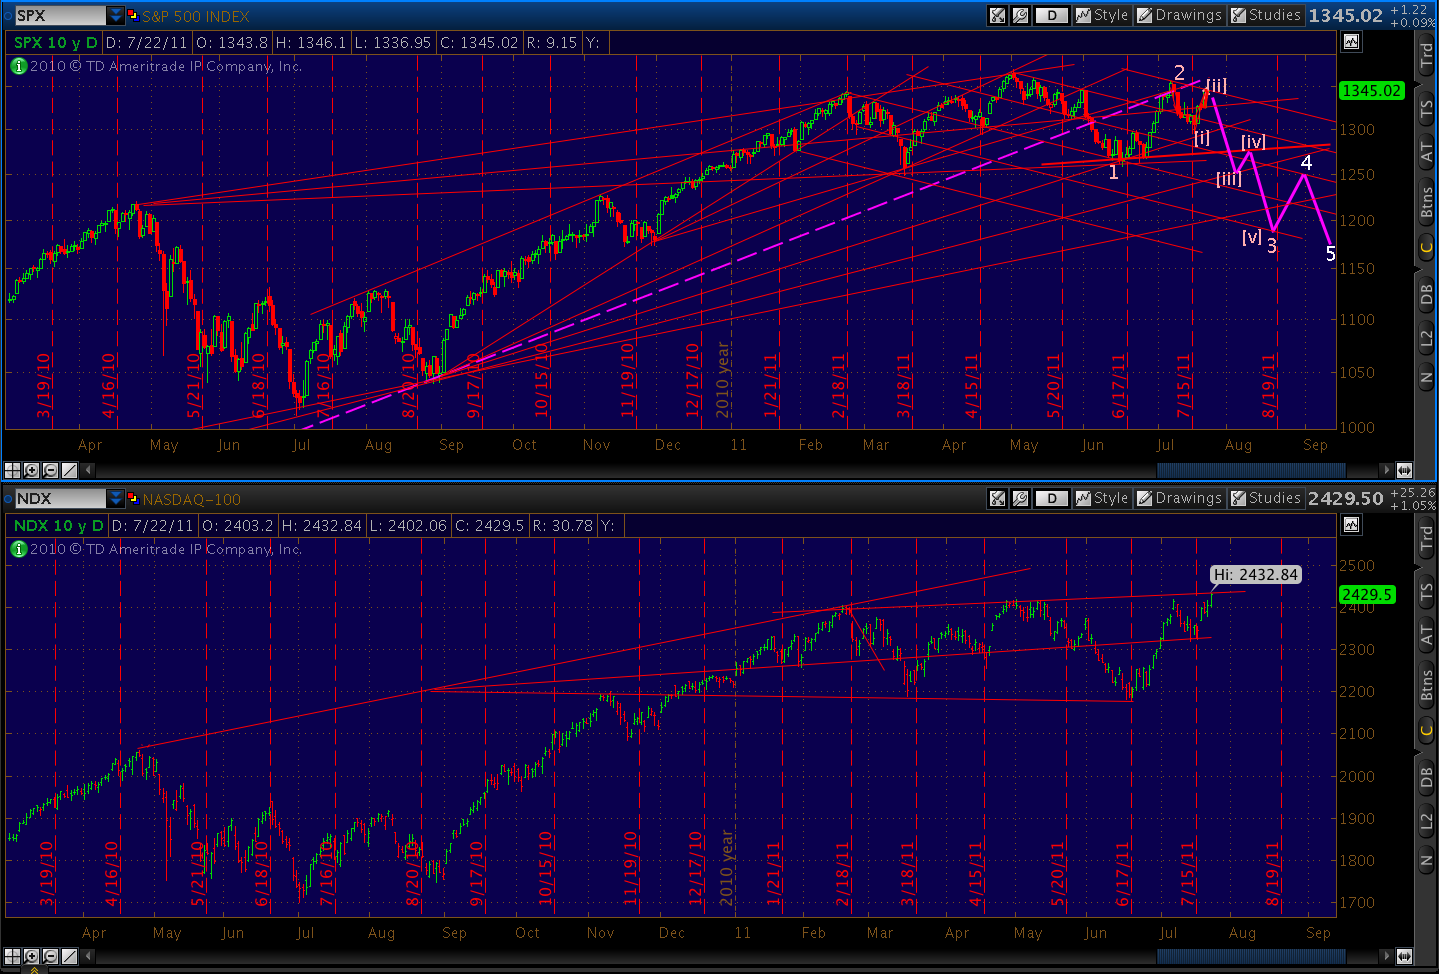1439x974 pixels.
Task: Toggle DB sidebar tab on SPX chart
Action: pyautogui.click(x=1427, y=293)
